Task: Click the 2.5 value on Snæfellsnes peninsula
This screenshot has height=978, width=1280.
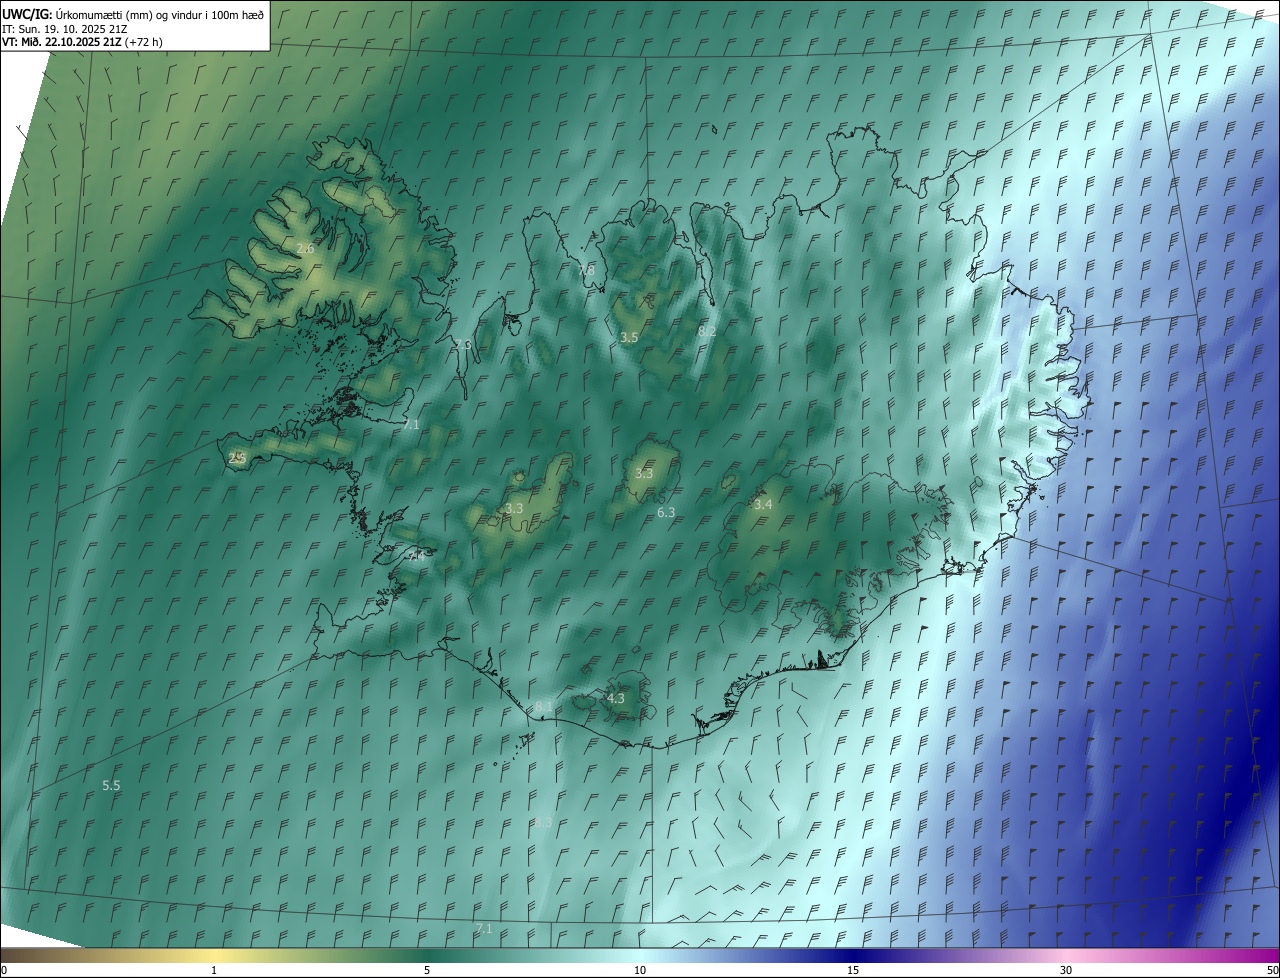Action: [x=237, y=458]
